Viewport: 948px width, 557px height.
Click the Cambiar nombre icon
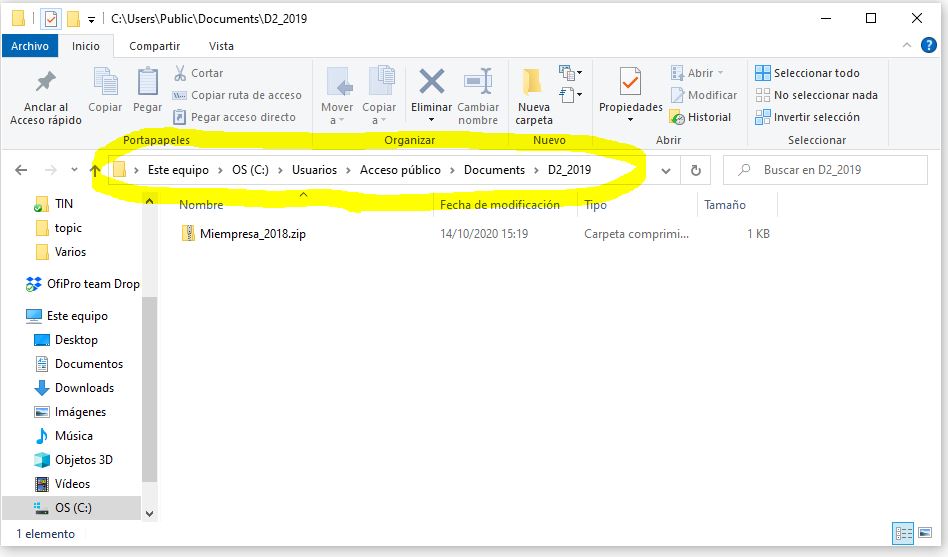478,82
